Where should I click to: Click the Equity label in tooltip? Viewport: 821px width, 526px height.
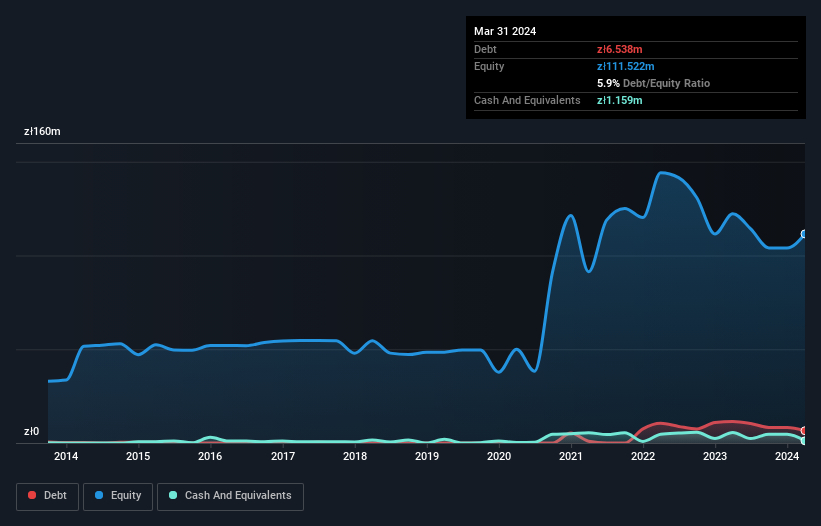pyautogui.click(x=489, y=66)
